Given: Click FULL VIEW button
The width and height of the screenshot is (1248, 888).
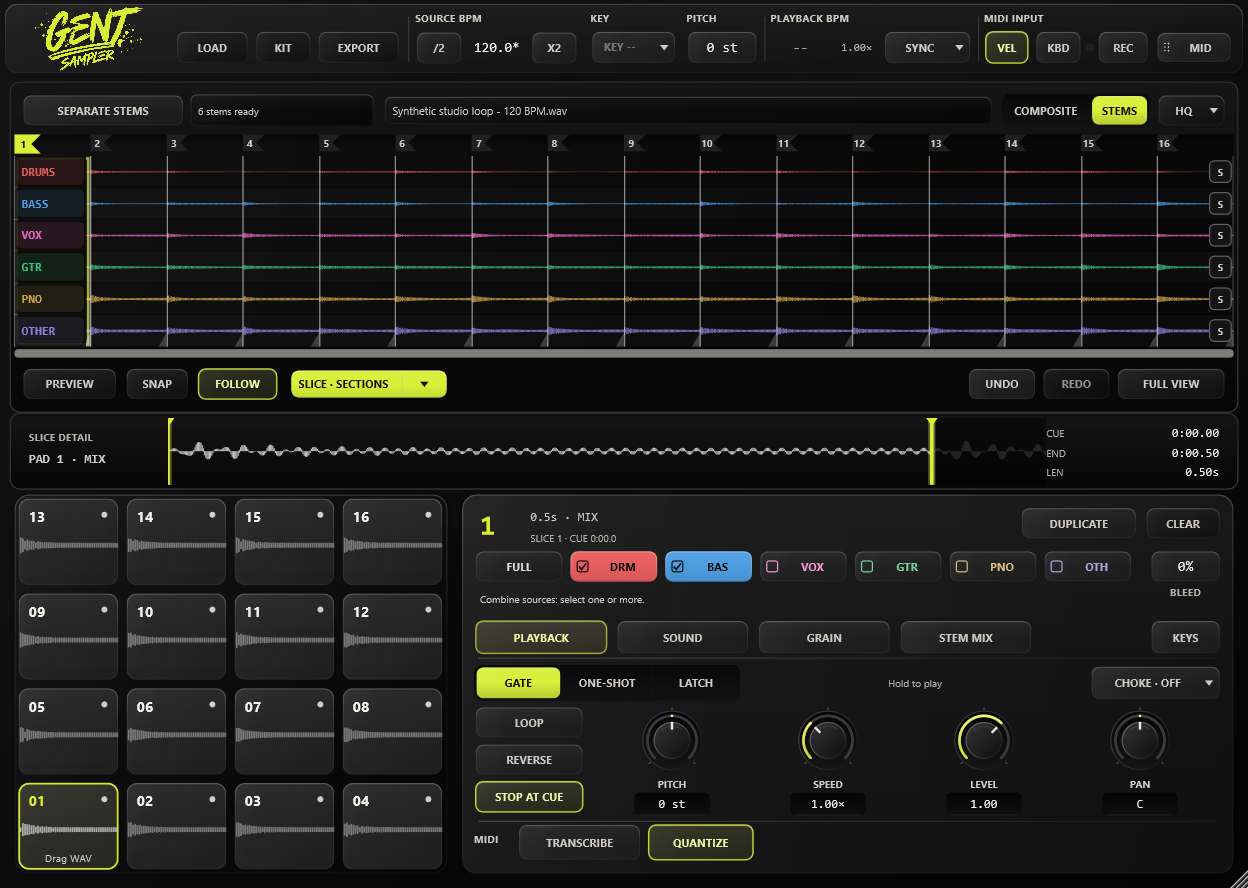Looking at the screenshot, I should pos(1171,384).
